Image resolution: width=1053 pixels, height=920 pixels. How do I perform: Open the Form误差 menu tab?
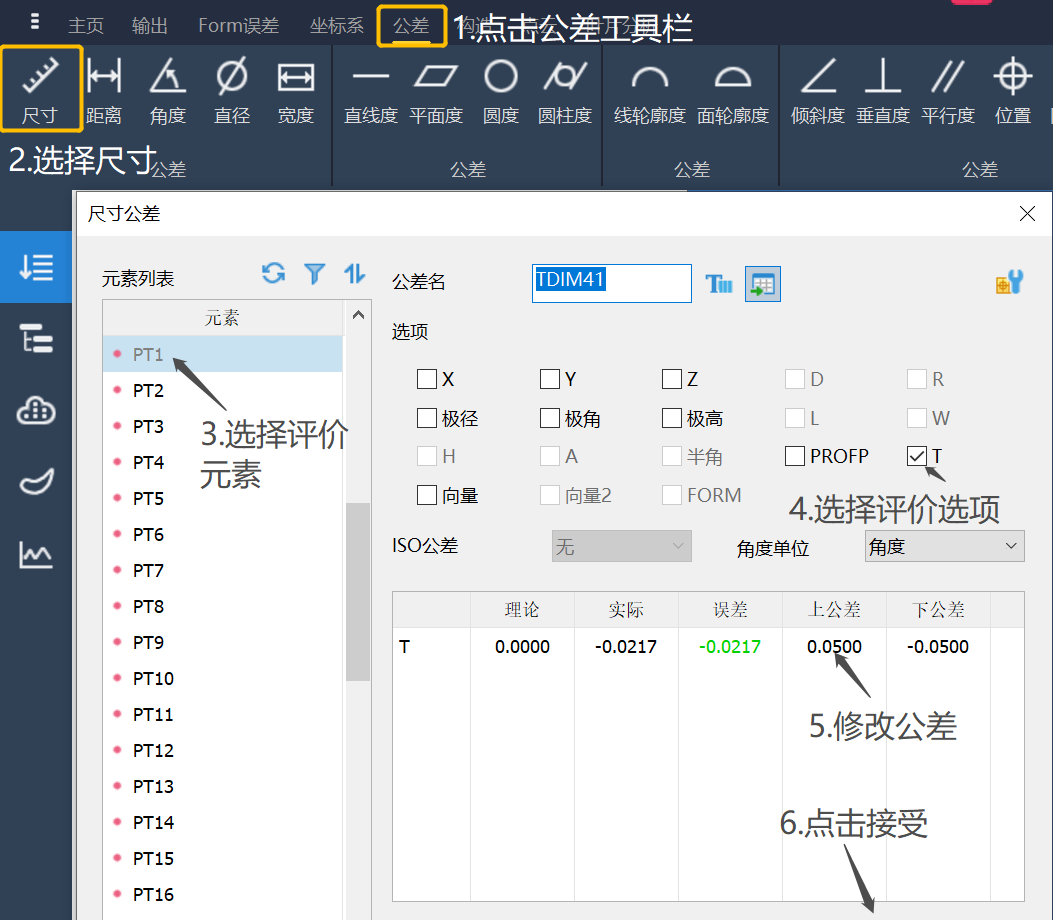click(238, 25)
